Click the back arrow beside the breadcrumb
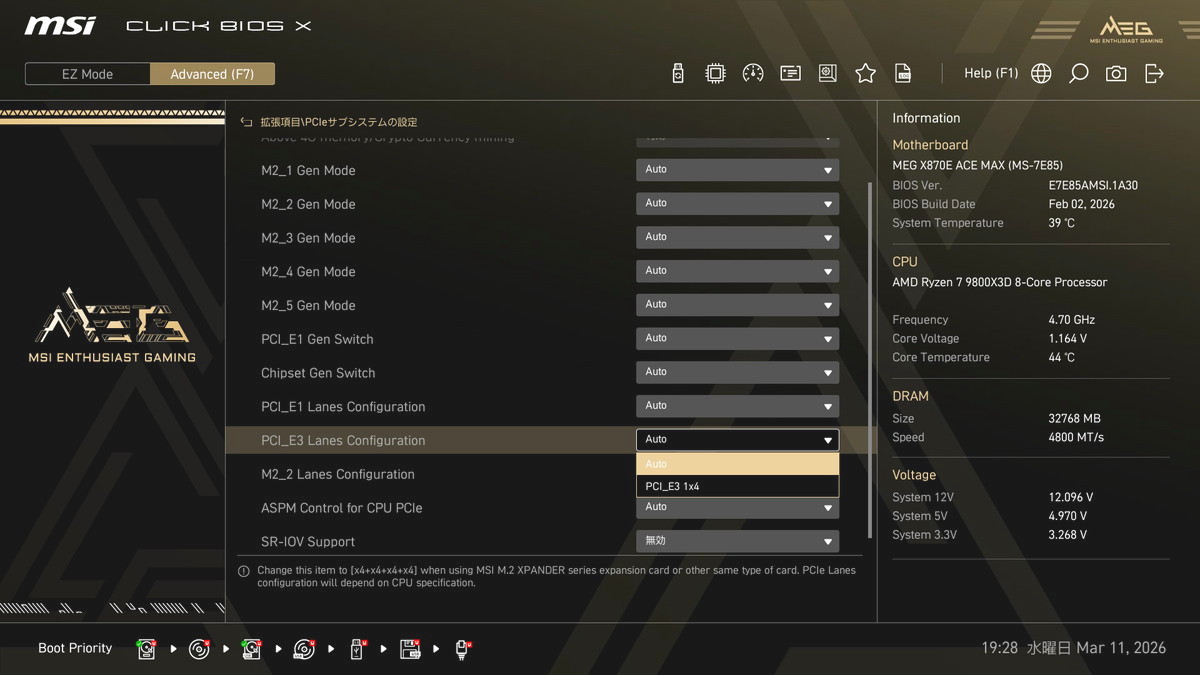The image size is (1200, 675). [x=246, y=122]
